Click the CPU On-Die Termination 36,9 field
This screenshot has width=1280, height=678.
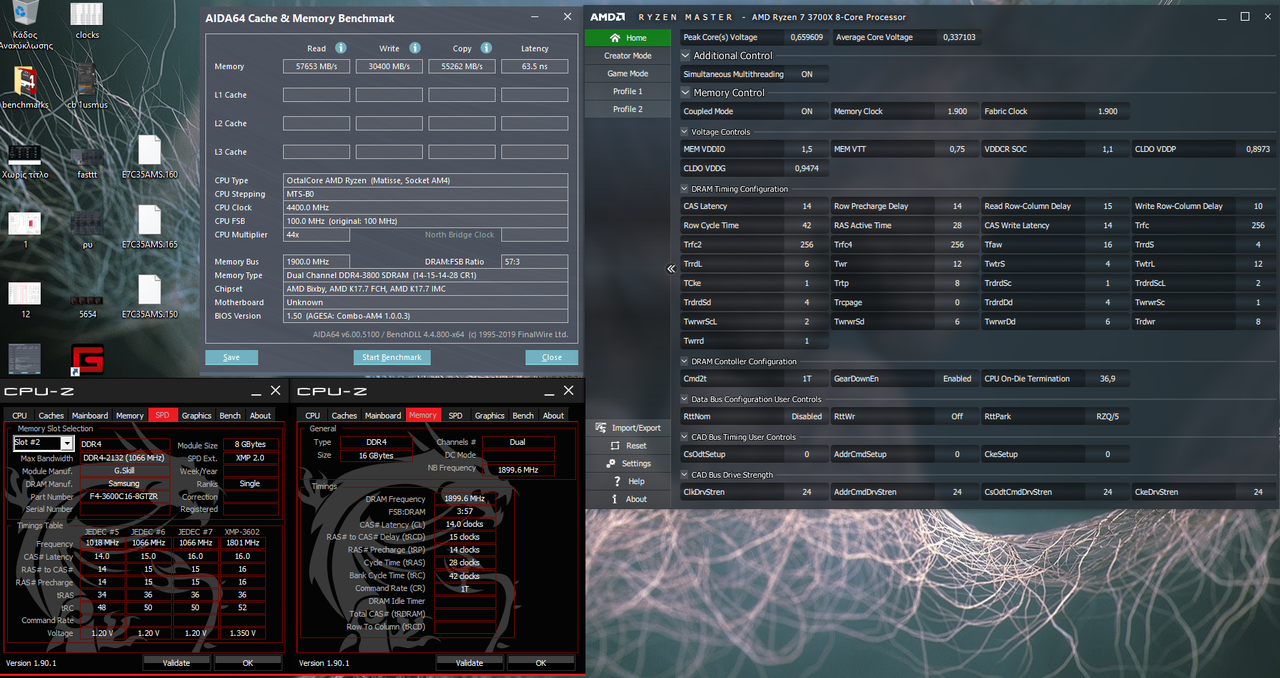point(1107,379)
